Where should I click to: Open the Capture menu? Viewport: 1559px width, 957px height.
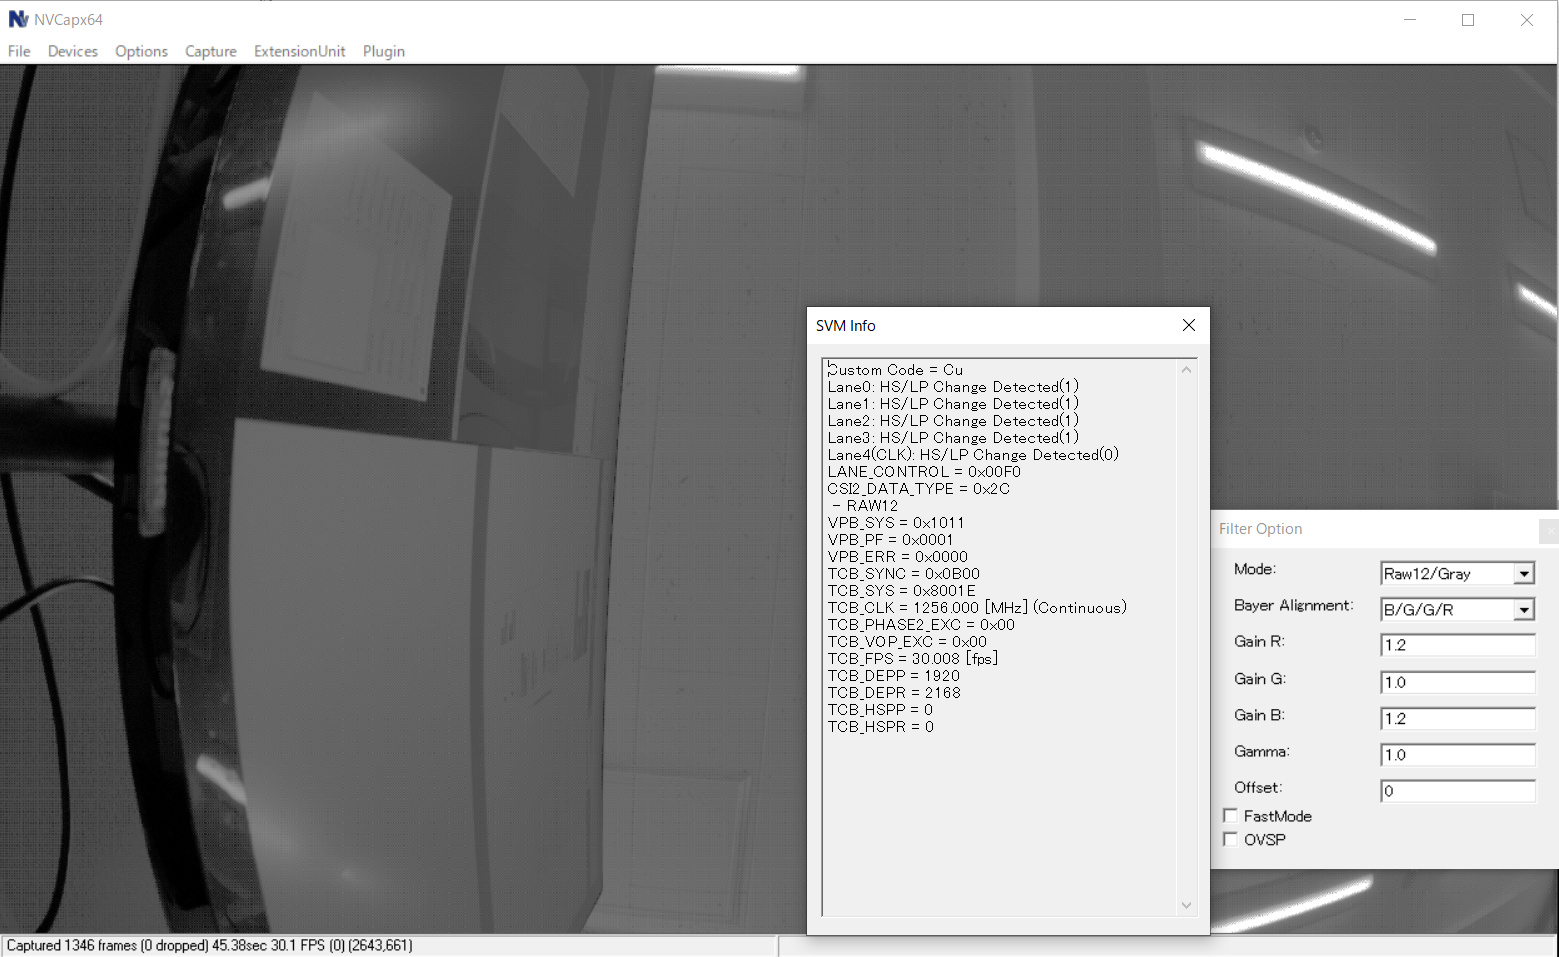click(x=210, y=51)
